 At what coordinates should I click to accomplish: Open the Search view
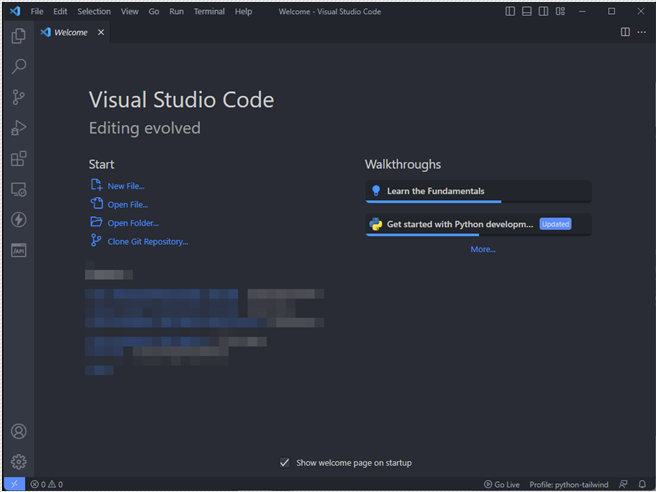(x=18, y=67)
